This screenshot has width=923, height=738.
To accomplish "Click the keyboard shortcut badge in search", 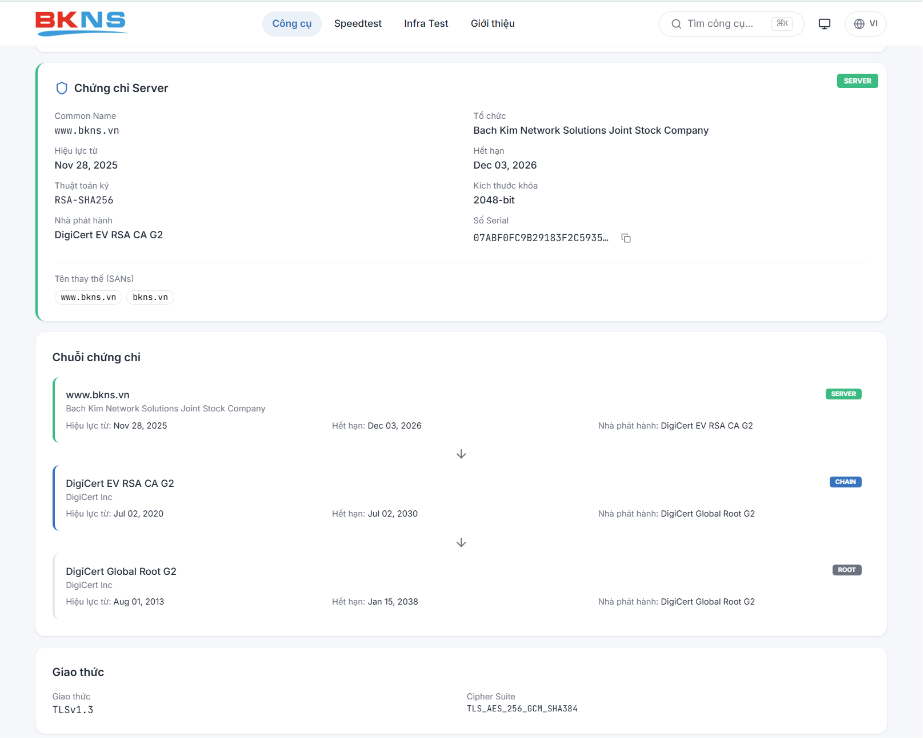I will pyautogui.click(x=782, y=24).
